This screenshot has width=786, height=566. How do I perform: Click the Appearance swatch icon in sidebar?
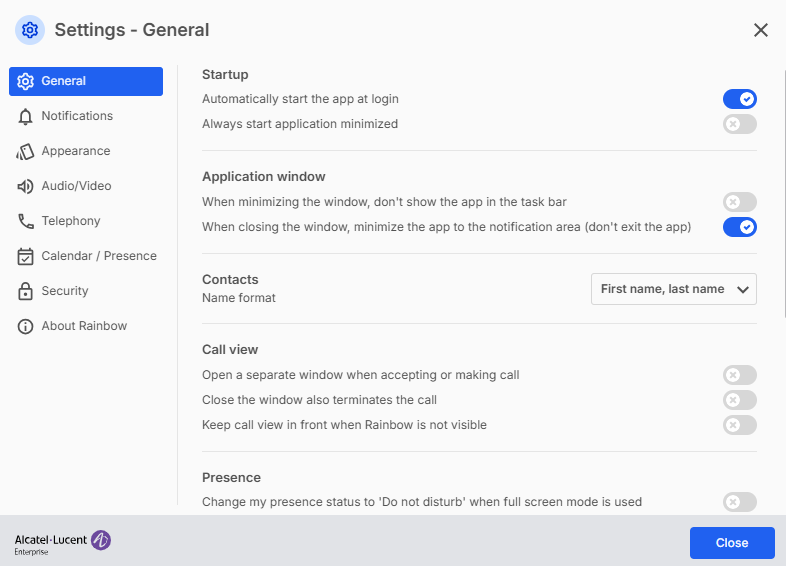25,151
